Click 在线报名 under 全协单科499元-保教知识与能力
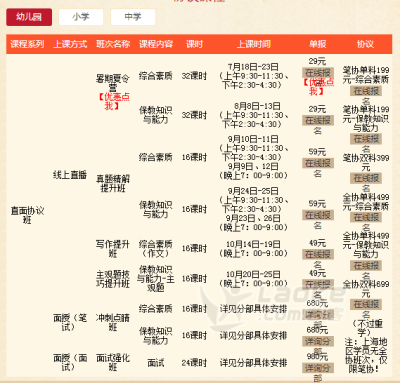This screenshot has width=400, height=383. (x=366, y=265)
